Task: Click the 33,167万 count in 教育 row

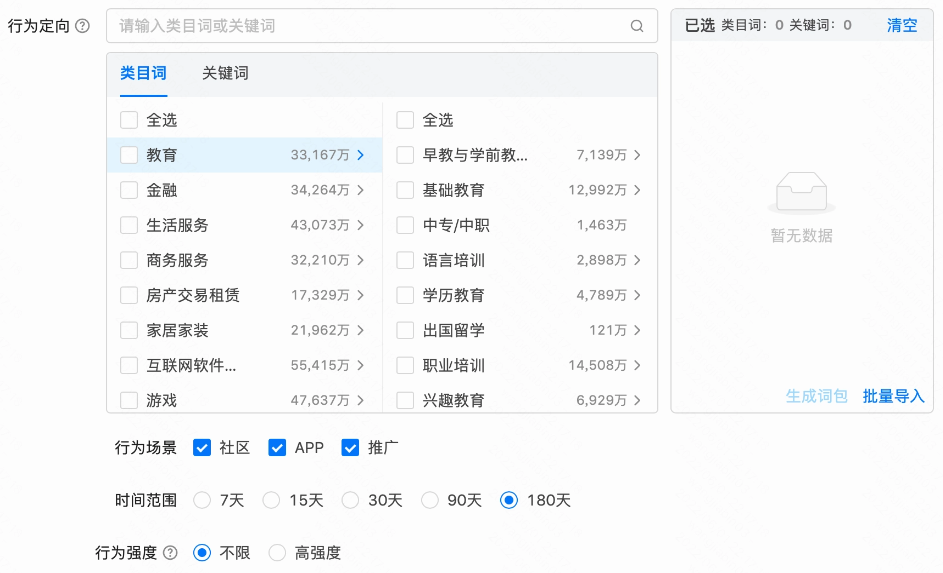Action: tap(320, 155)
